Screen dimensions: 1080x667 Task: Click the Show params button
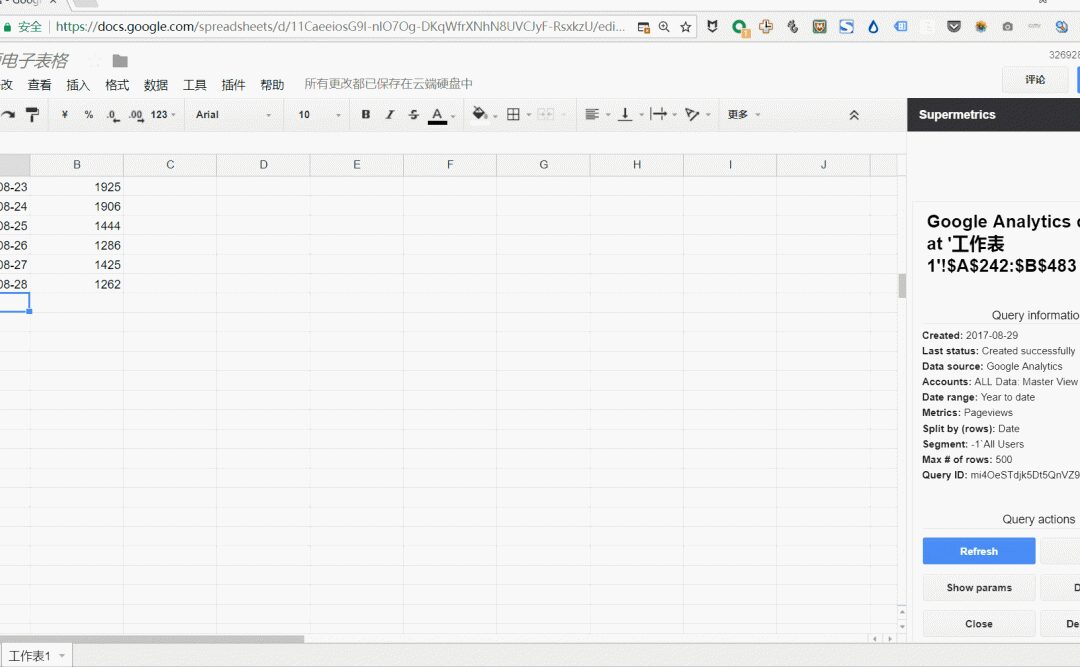click(979, 588)
